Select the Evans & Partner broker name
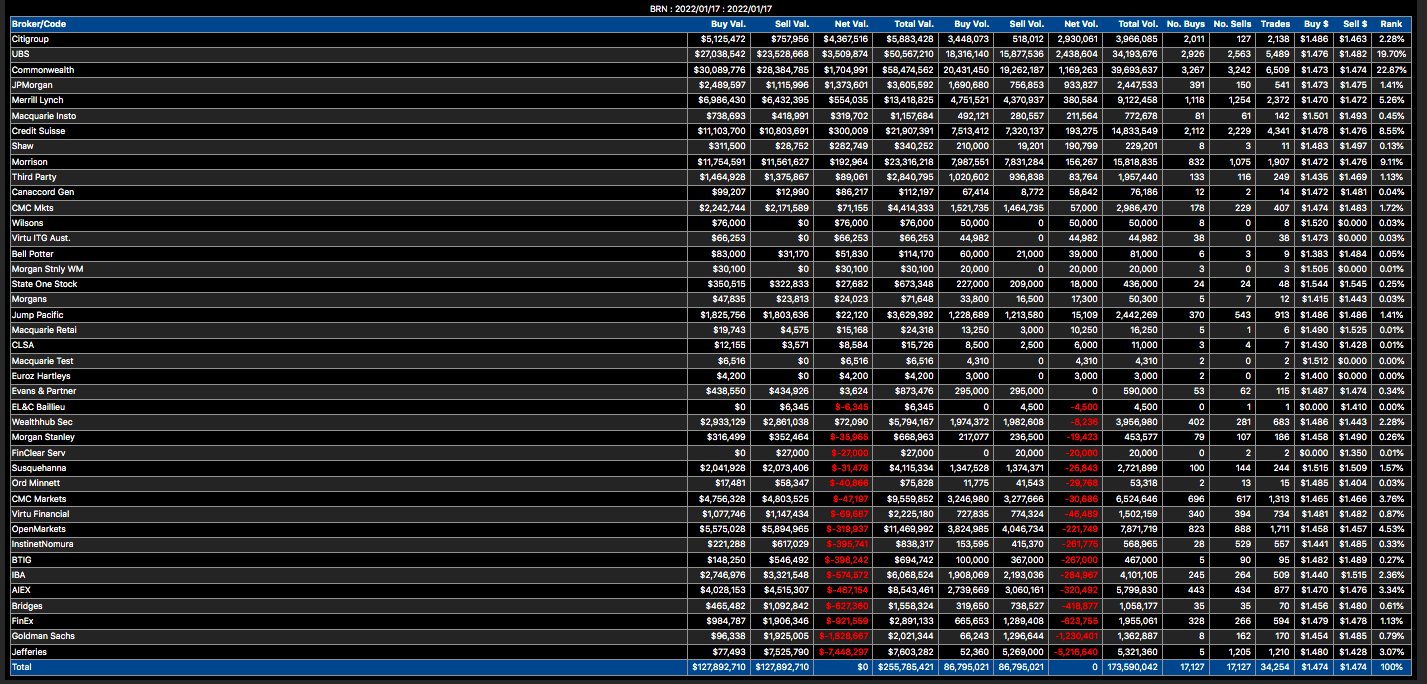This screenshot has width=1427, height=684. pyautogui.click(x=43, y=391)
